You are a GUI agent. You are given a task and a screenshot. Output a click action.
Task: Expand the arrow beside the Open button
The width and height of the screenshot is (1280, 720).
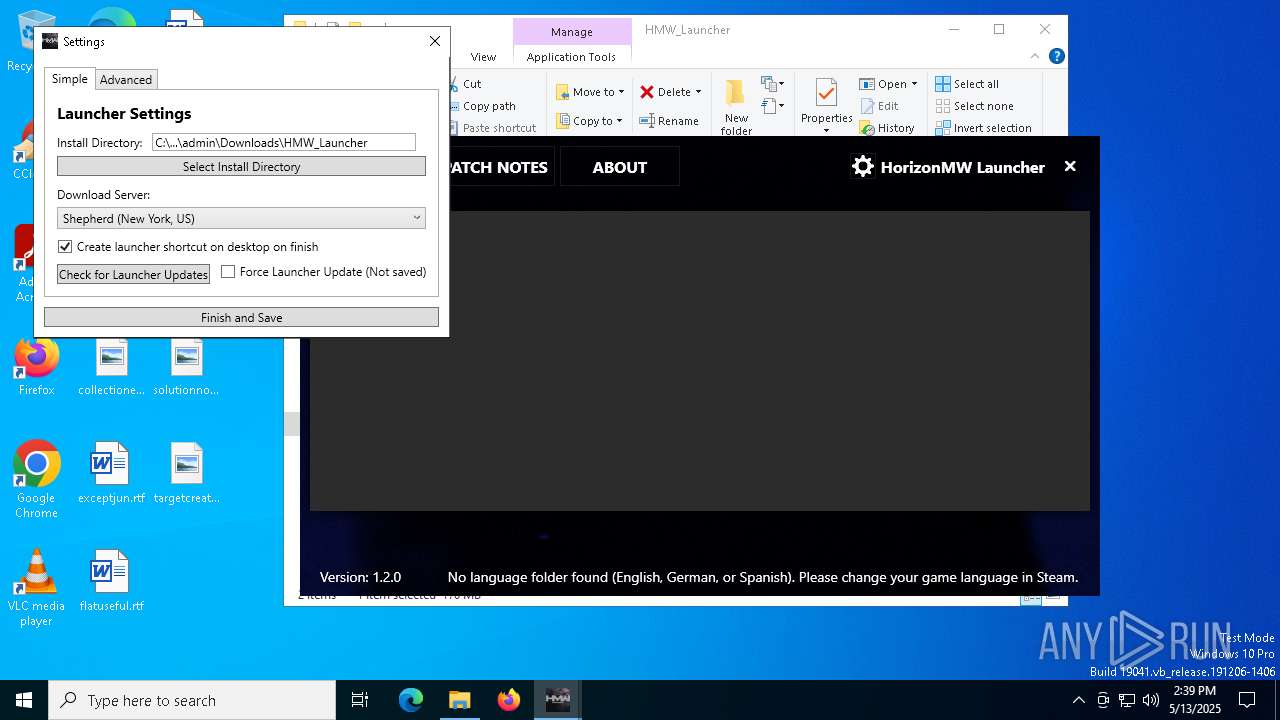click(914, 84)
